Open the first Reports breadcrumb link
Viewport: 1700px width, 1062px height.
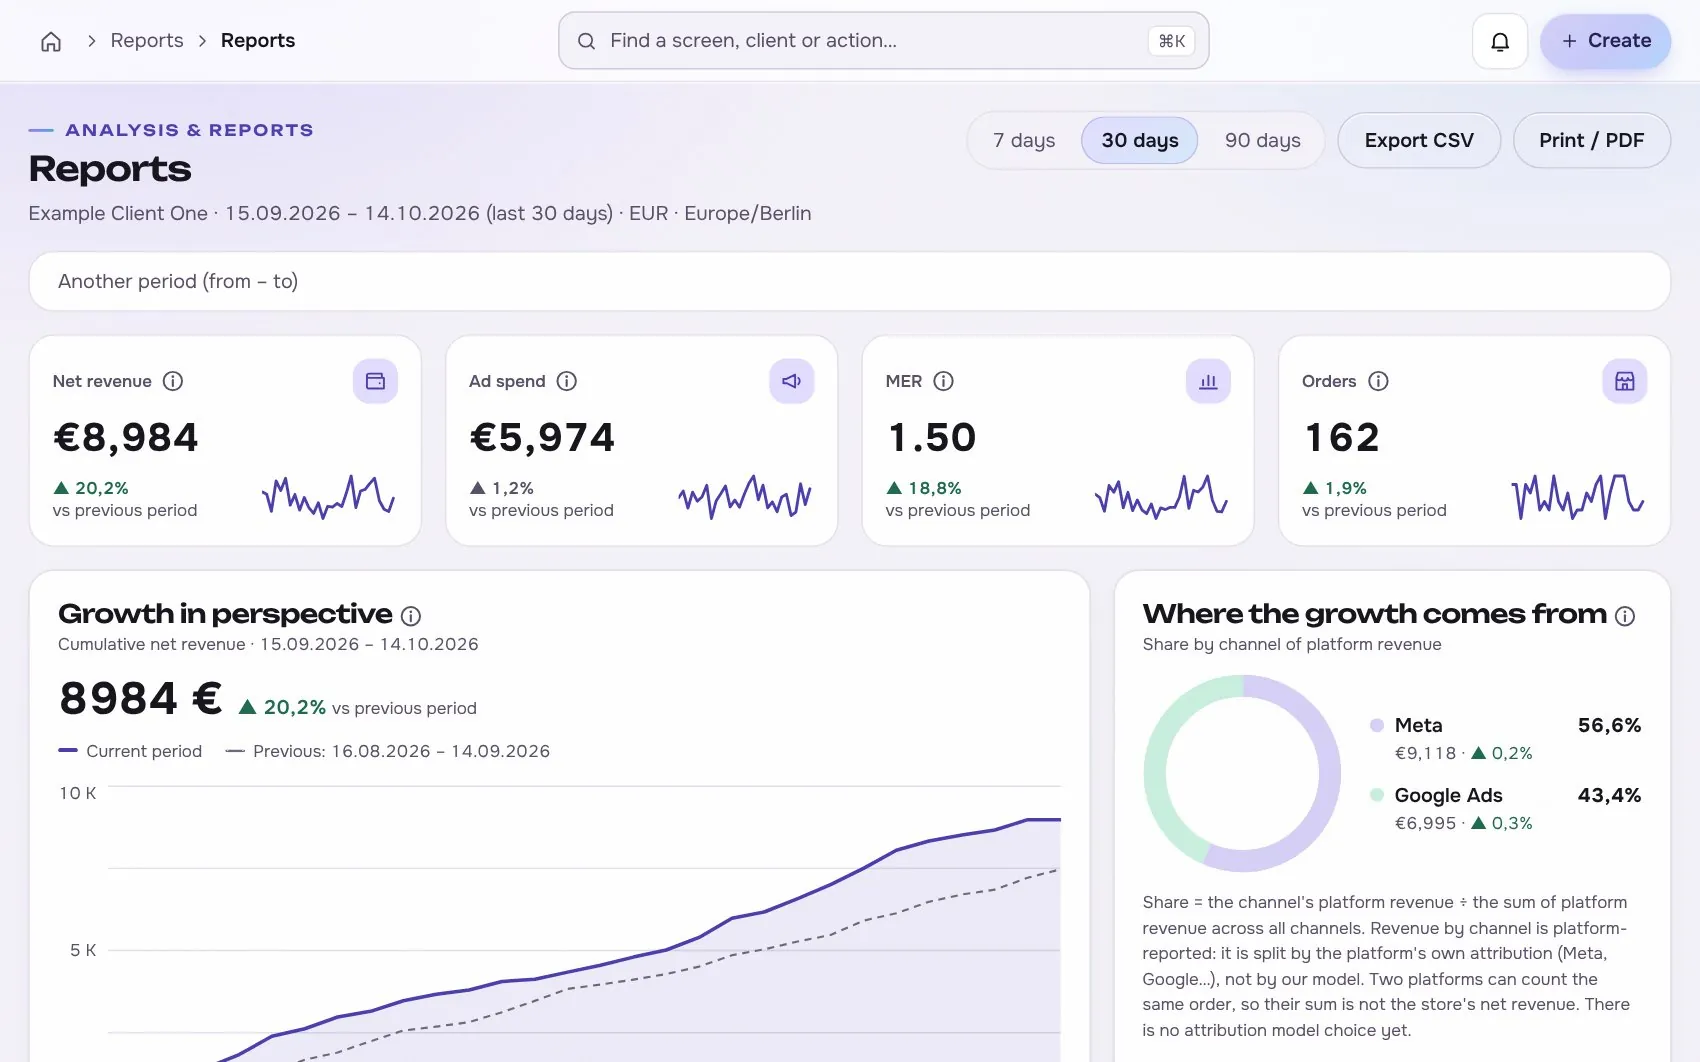[147, 41]
